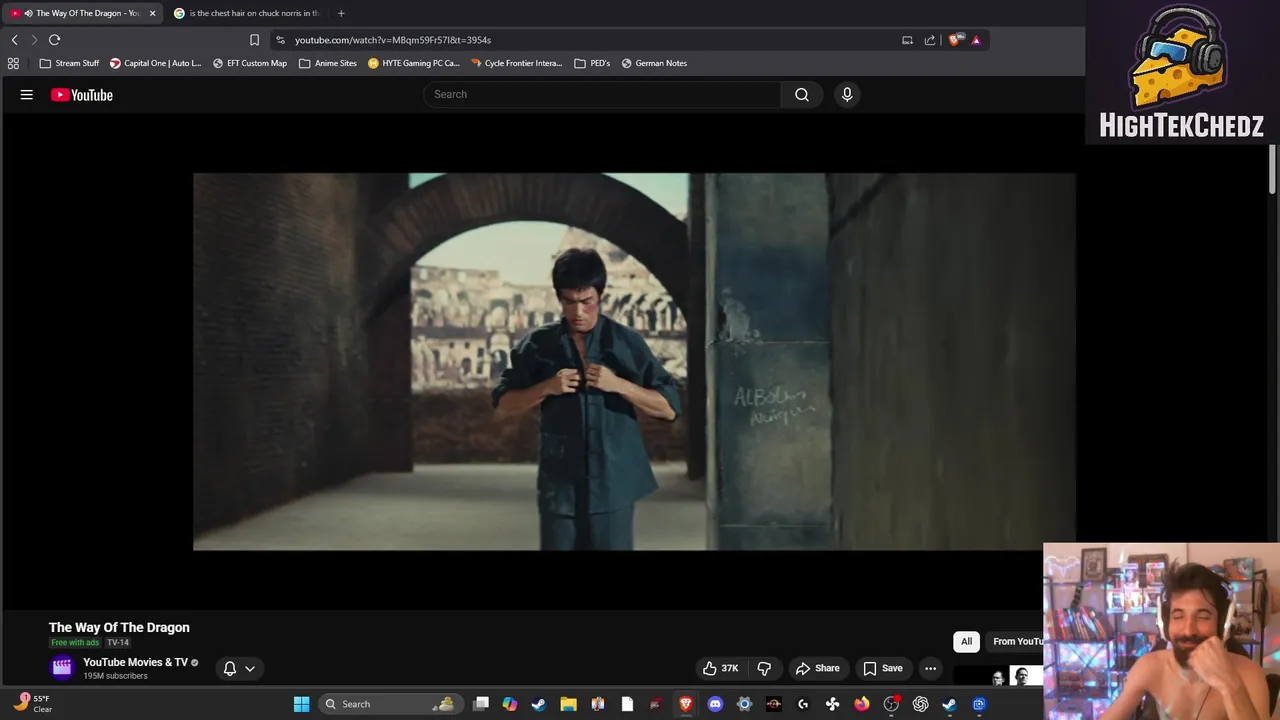Go back in the browser

click(x=14, y=40)
